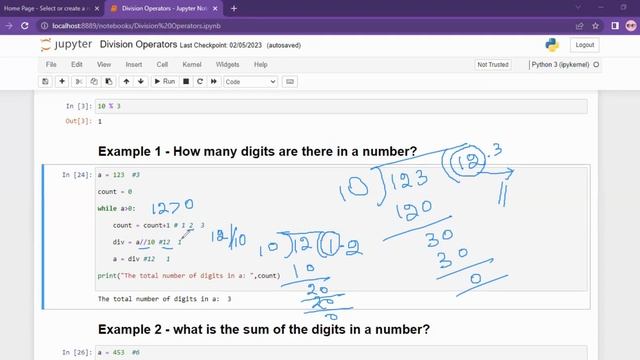640x360 pixels.
Task: Toggle browser side panel icon
Action: [615, 26]
